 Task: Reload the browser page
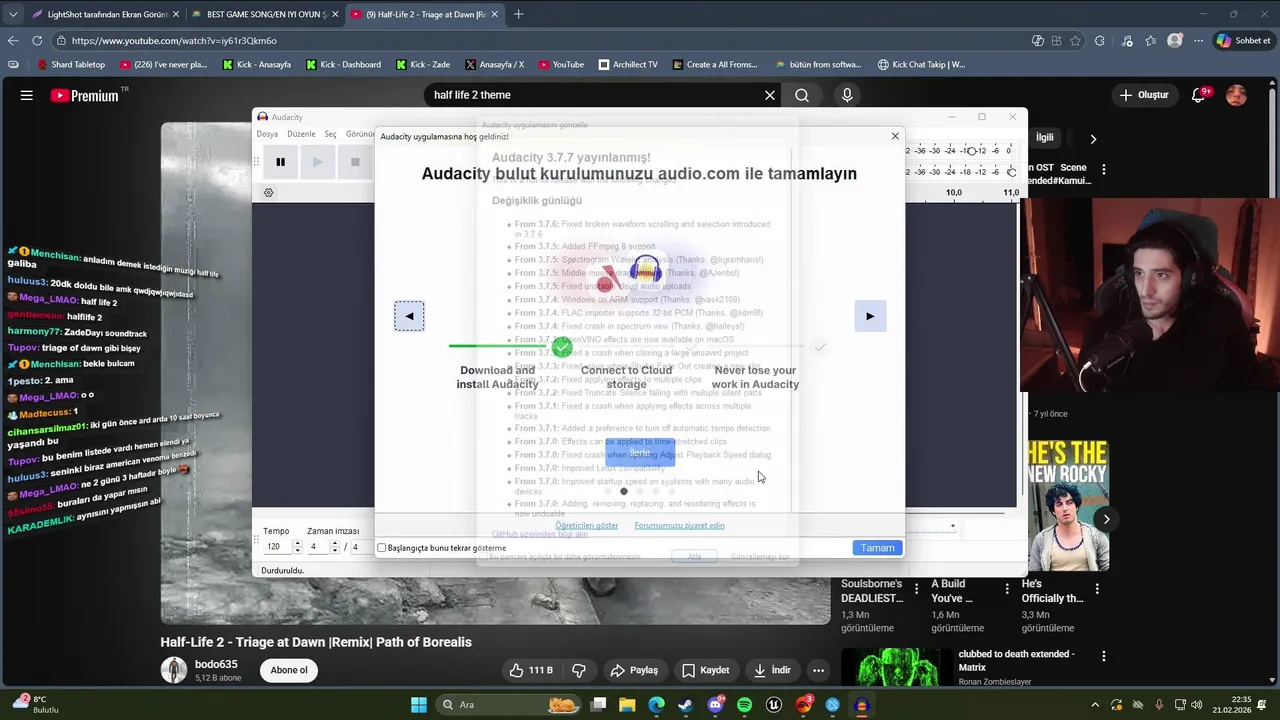37,41
